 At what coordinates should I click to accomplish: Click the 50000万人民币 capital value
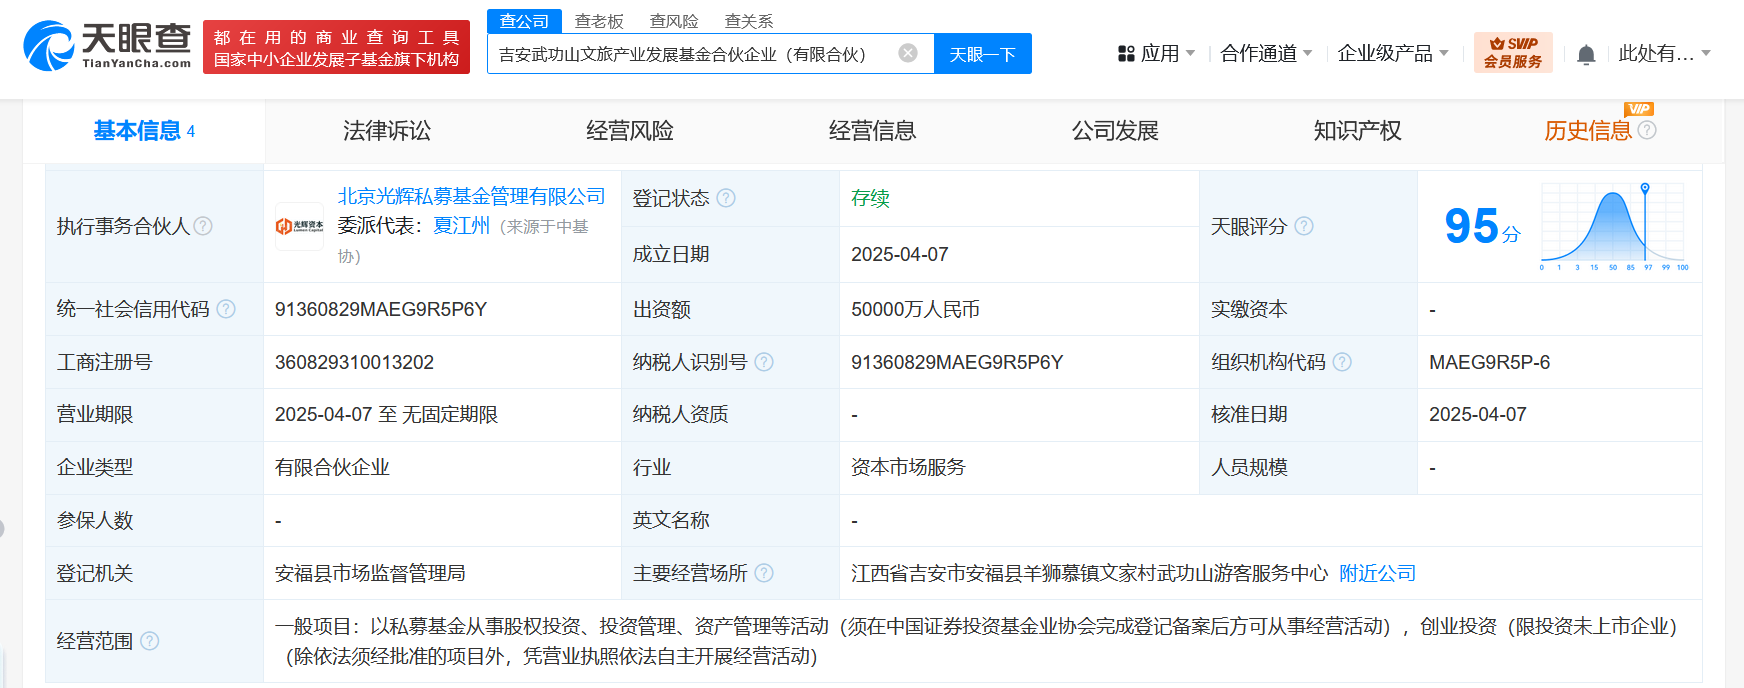coord(916,309)
